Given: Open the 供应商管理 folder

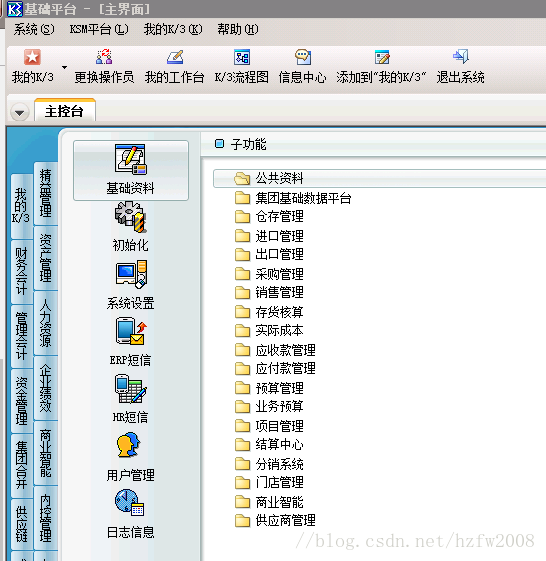Looking at the screenshot, I should coord(276,521).
